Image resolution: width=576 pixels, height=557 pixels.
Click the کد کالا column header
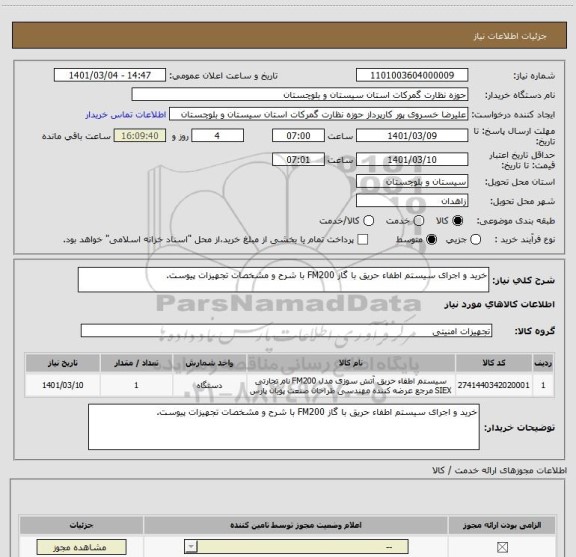(x=494, y=363)
